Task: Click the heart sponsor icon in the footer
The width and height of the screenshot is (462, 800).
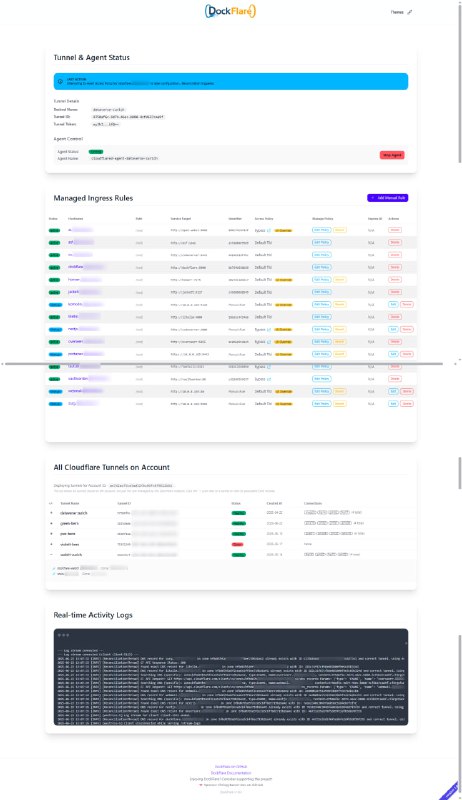Action: (201, 785)
